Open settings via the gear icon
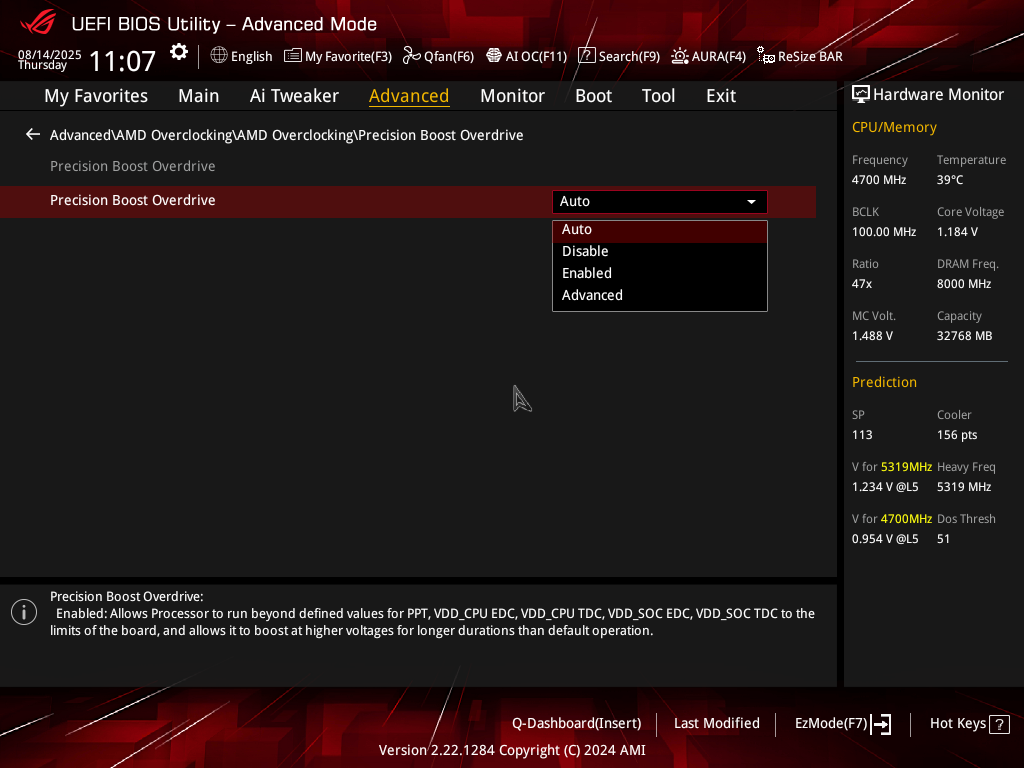Viewport: 1024px width, 768px height. 179,52
